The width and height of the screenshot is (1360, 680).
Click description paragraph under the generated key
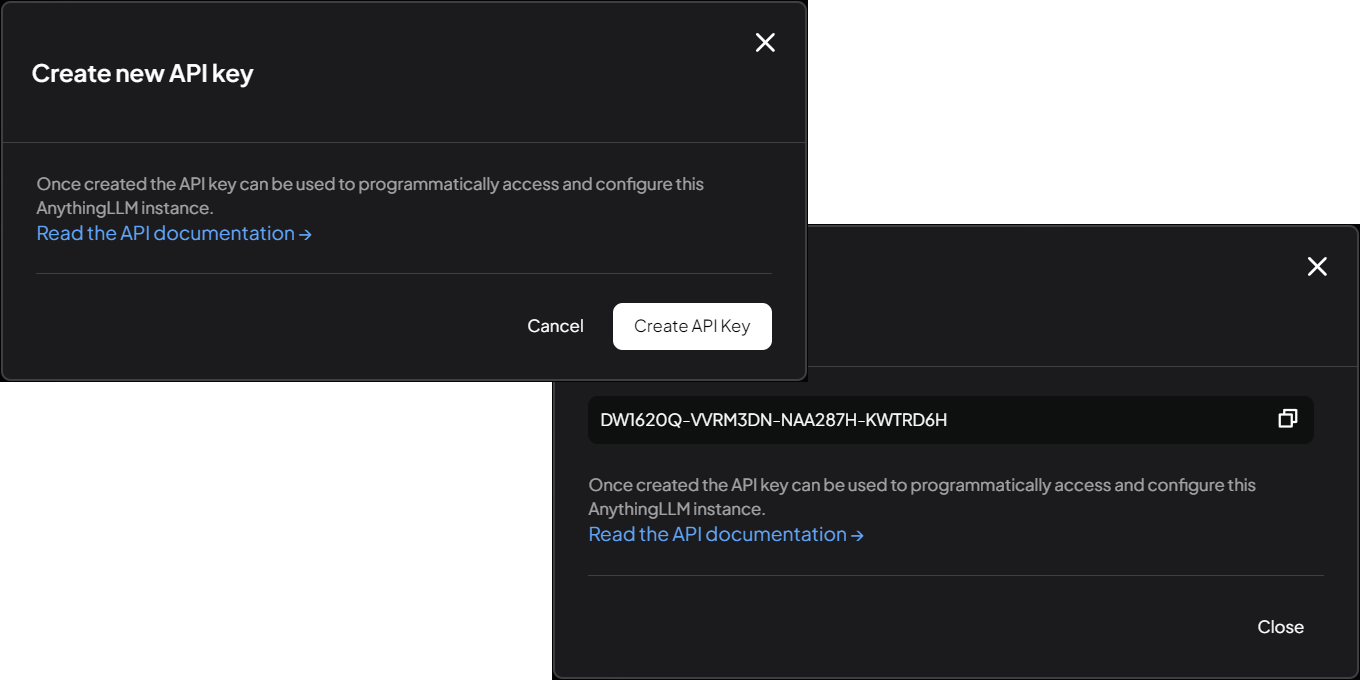click(922, 485)
